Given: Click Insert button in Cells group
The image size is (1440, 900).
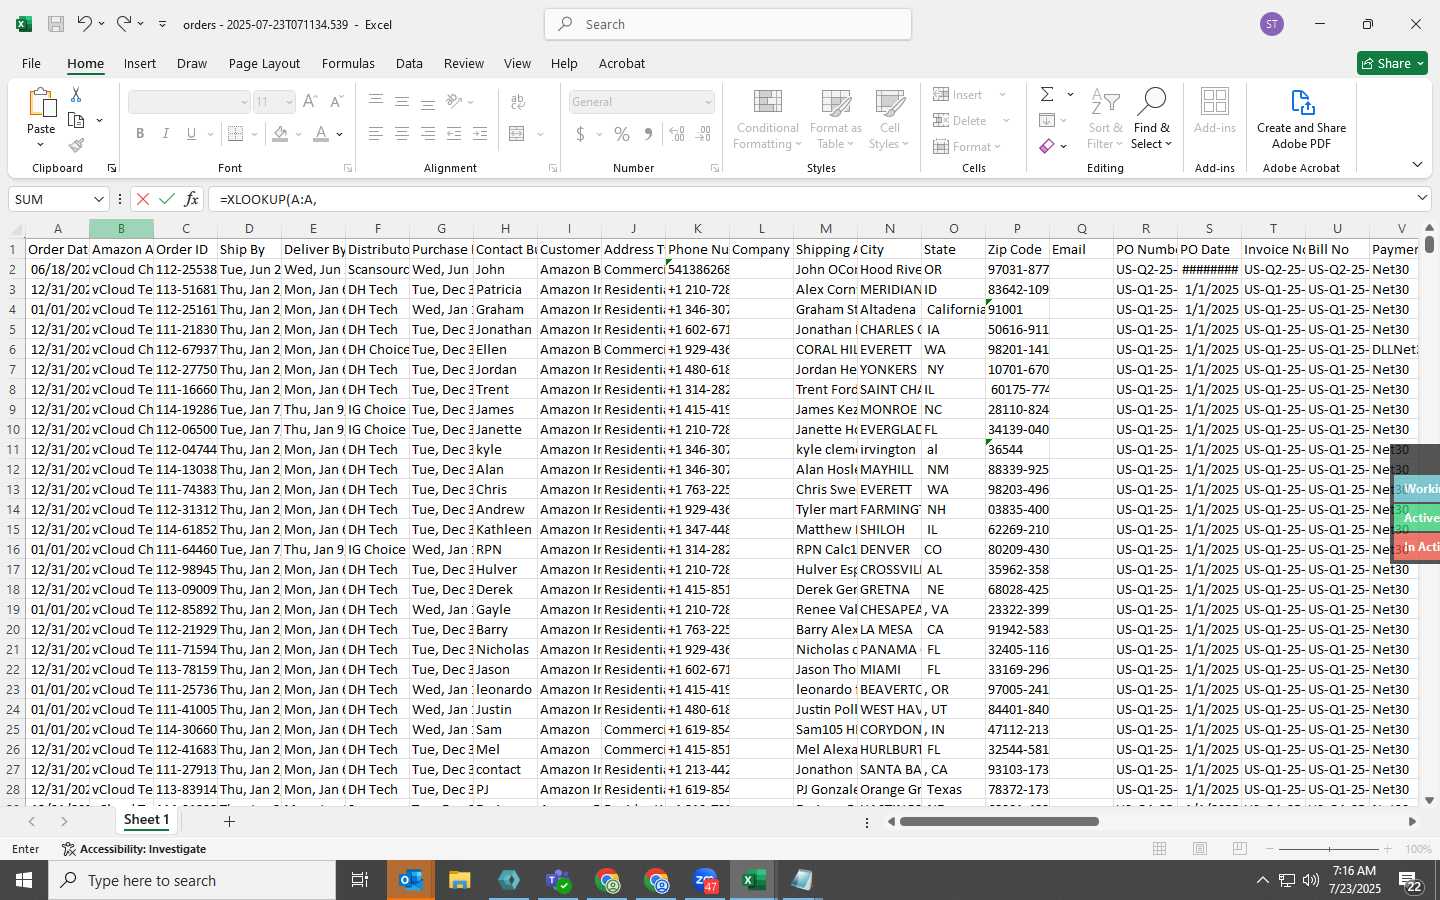Looking at the screenshot, I should pyautogui.click(x=969, y=94).
